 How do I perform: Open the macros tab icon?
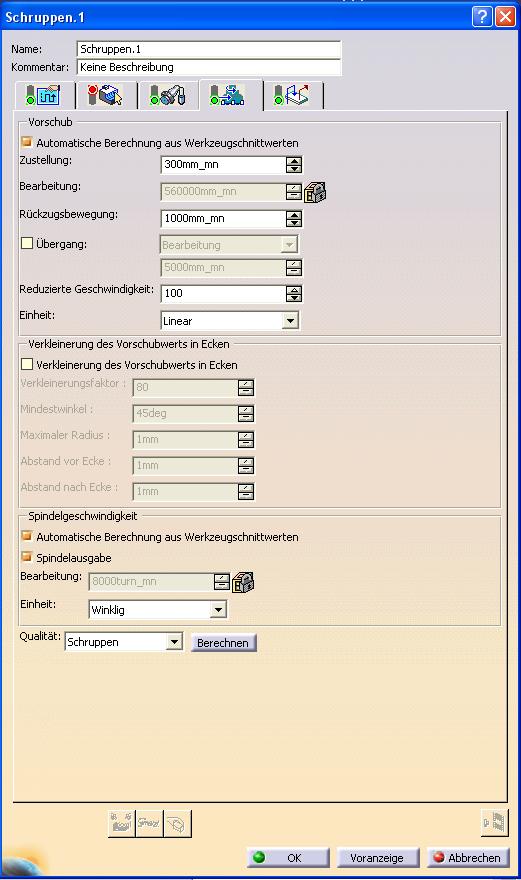tap(291, 95)
